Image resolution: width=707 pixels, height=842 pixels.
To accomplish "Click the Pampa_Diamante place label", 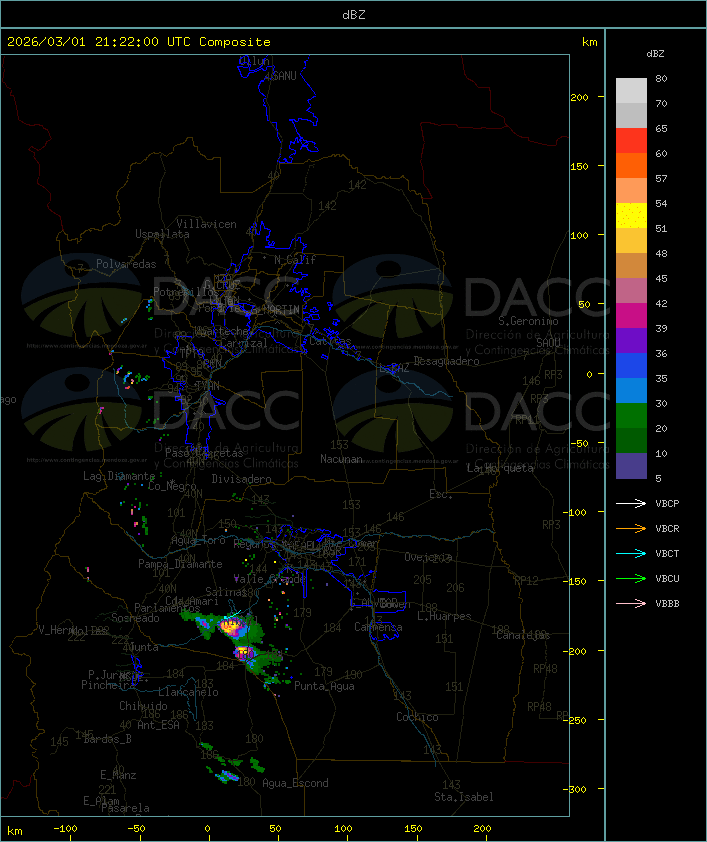I will pos(180,564).
